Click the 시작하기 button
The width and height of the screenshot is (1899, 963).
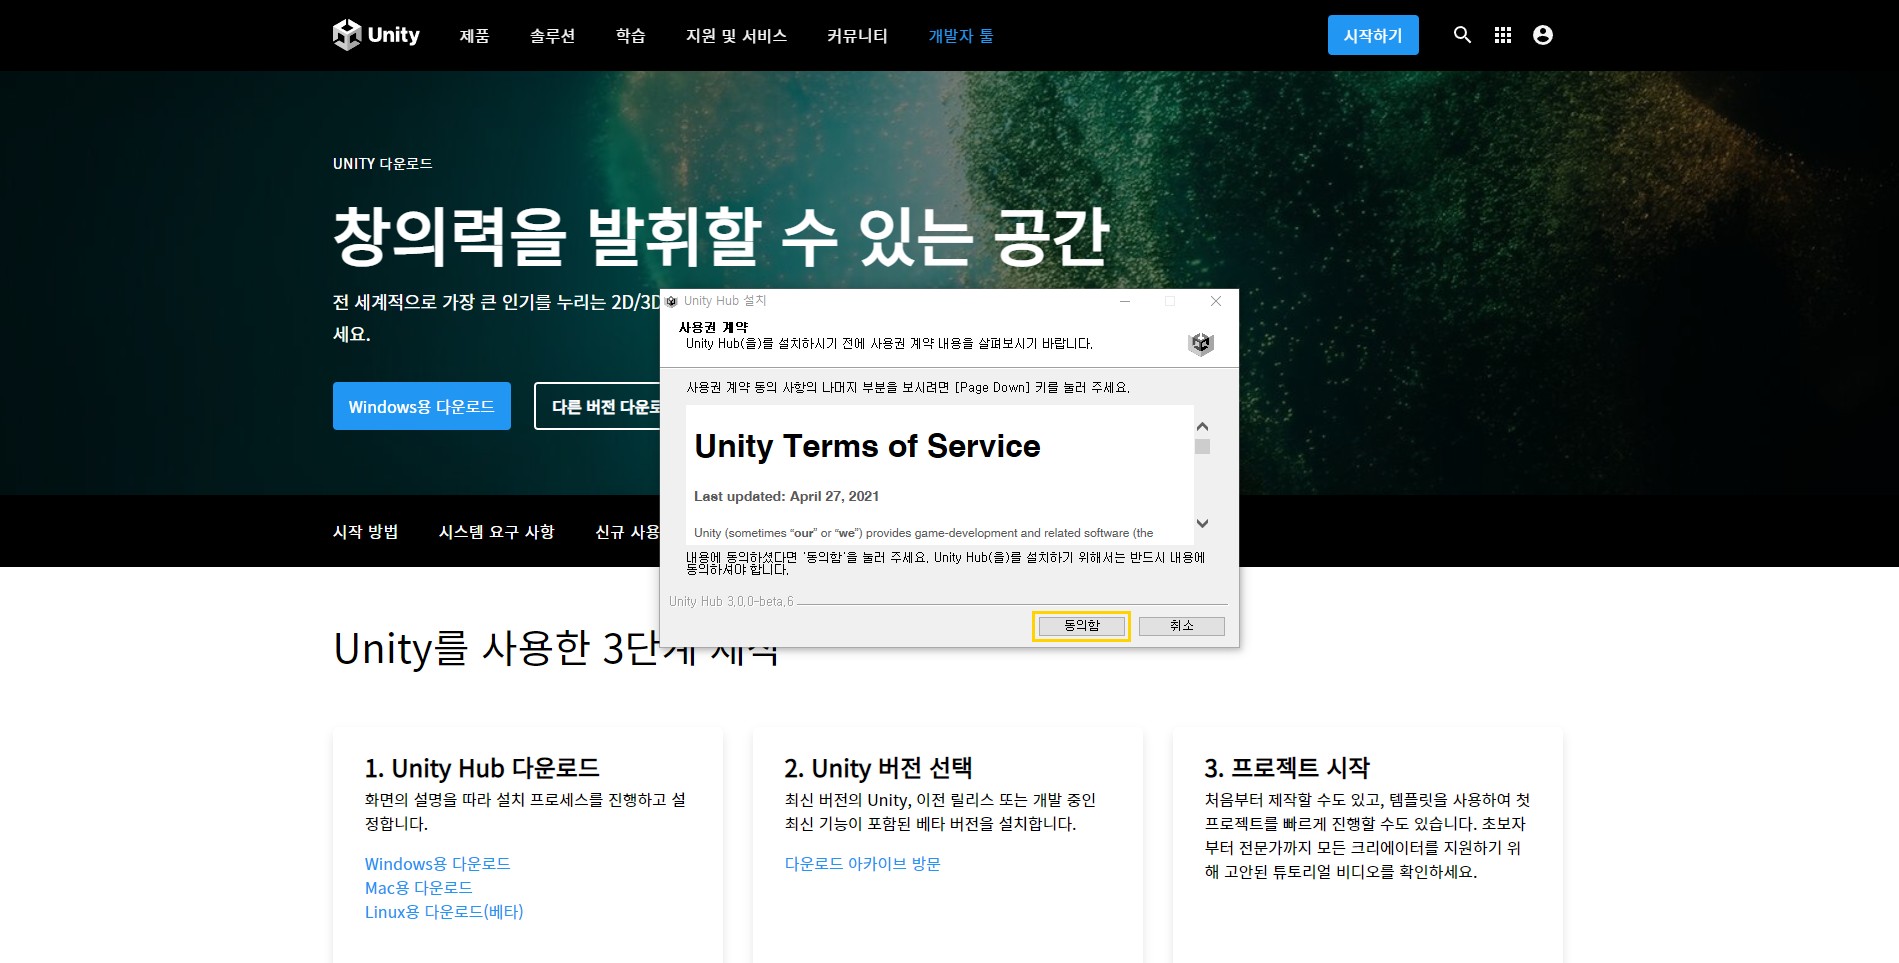click(x=1373, y=35)
